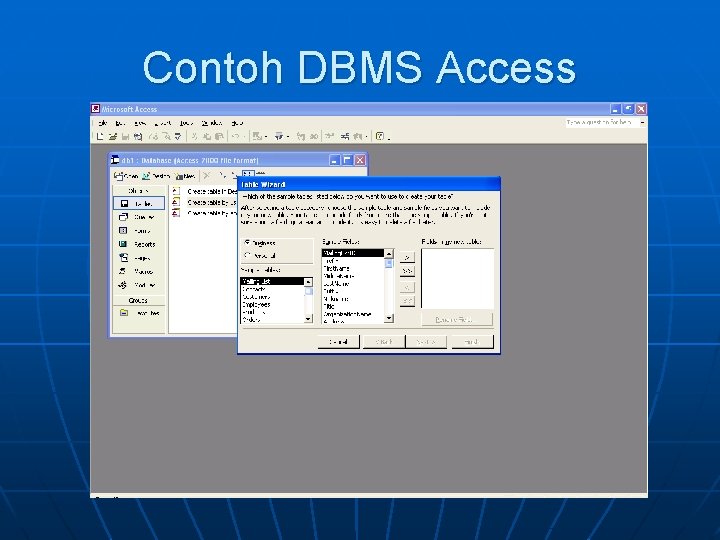Click the Analyze toolbar icon
This screenshot has height=540, width=720.
pos(279,136)
